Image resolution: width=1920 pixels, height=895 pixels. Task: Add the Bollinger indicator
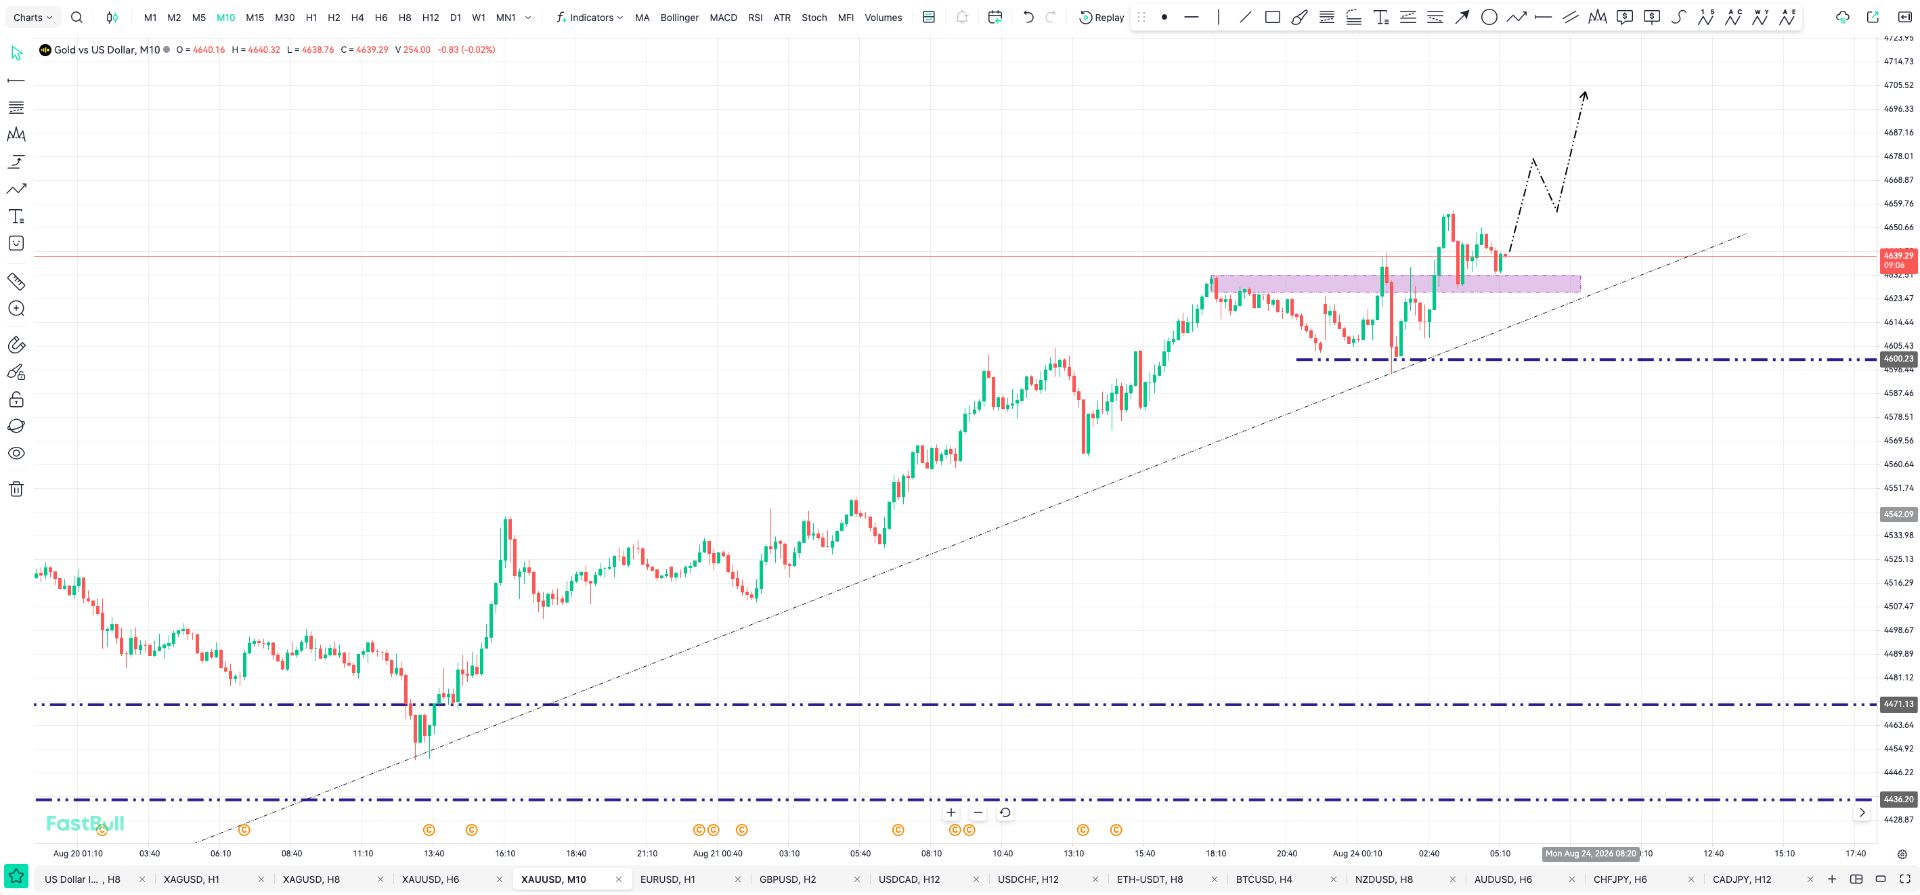pos(679,17)
